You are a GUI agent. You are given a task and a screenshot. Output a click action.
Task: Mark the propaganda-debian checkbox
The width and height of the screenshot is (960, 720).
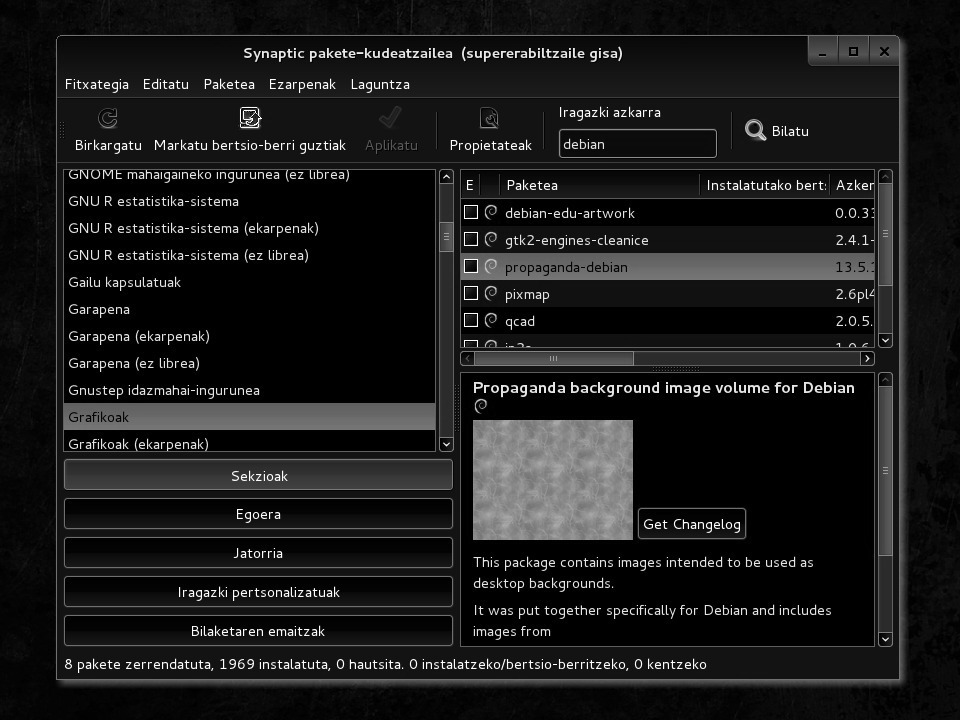471,266
